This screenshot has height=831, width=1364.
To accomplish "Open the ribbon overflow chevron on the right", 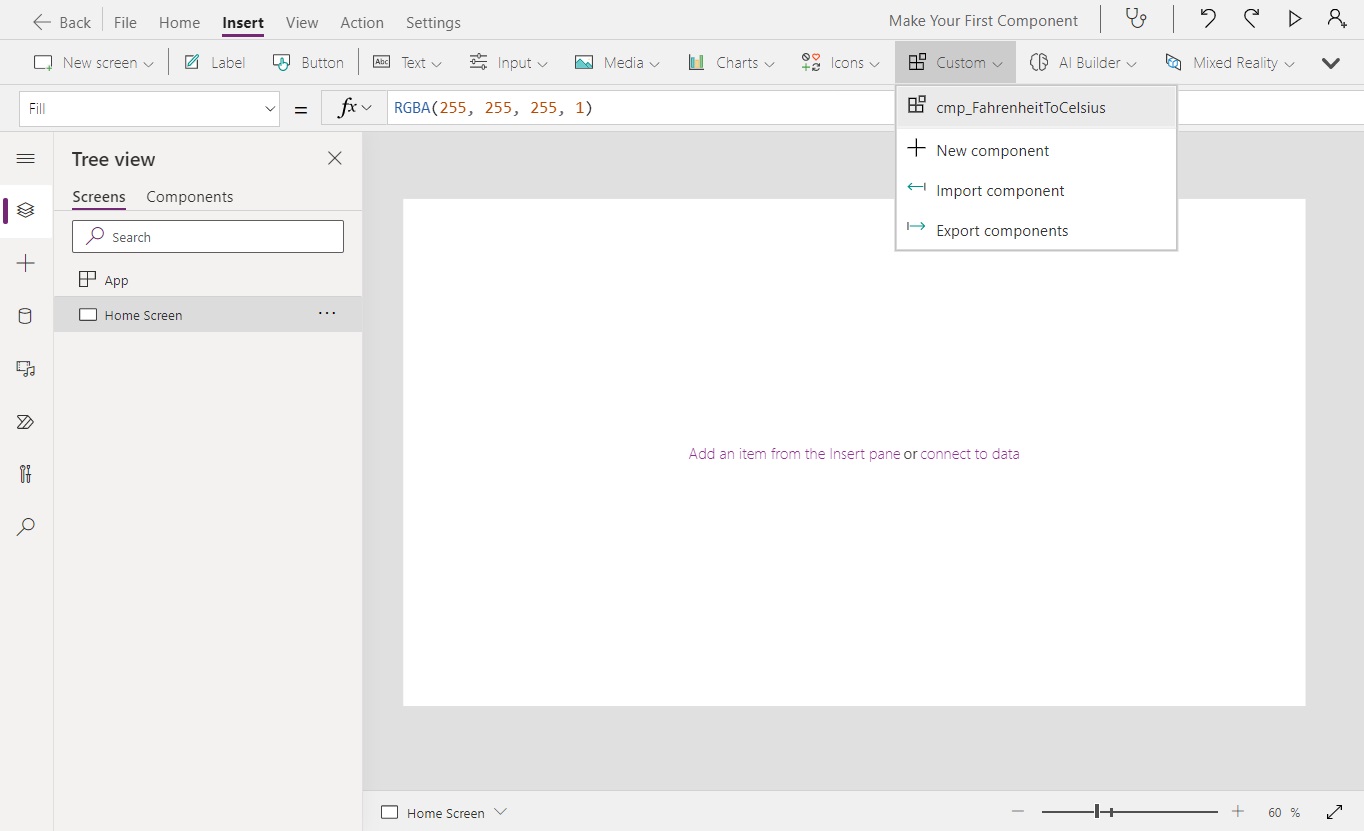I will [1331, 62].
